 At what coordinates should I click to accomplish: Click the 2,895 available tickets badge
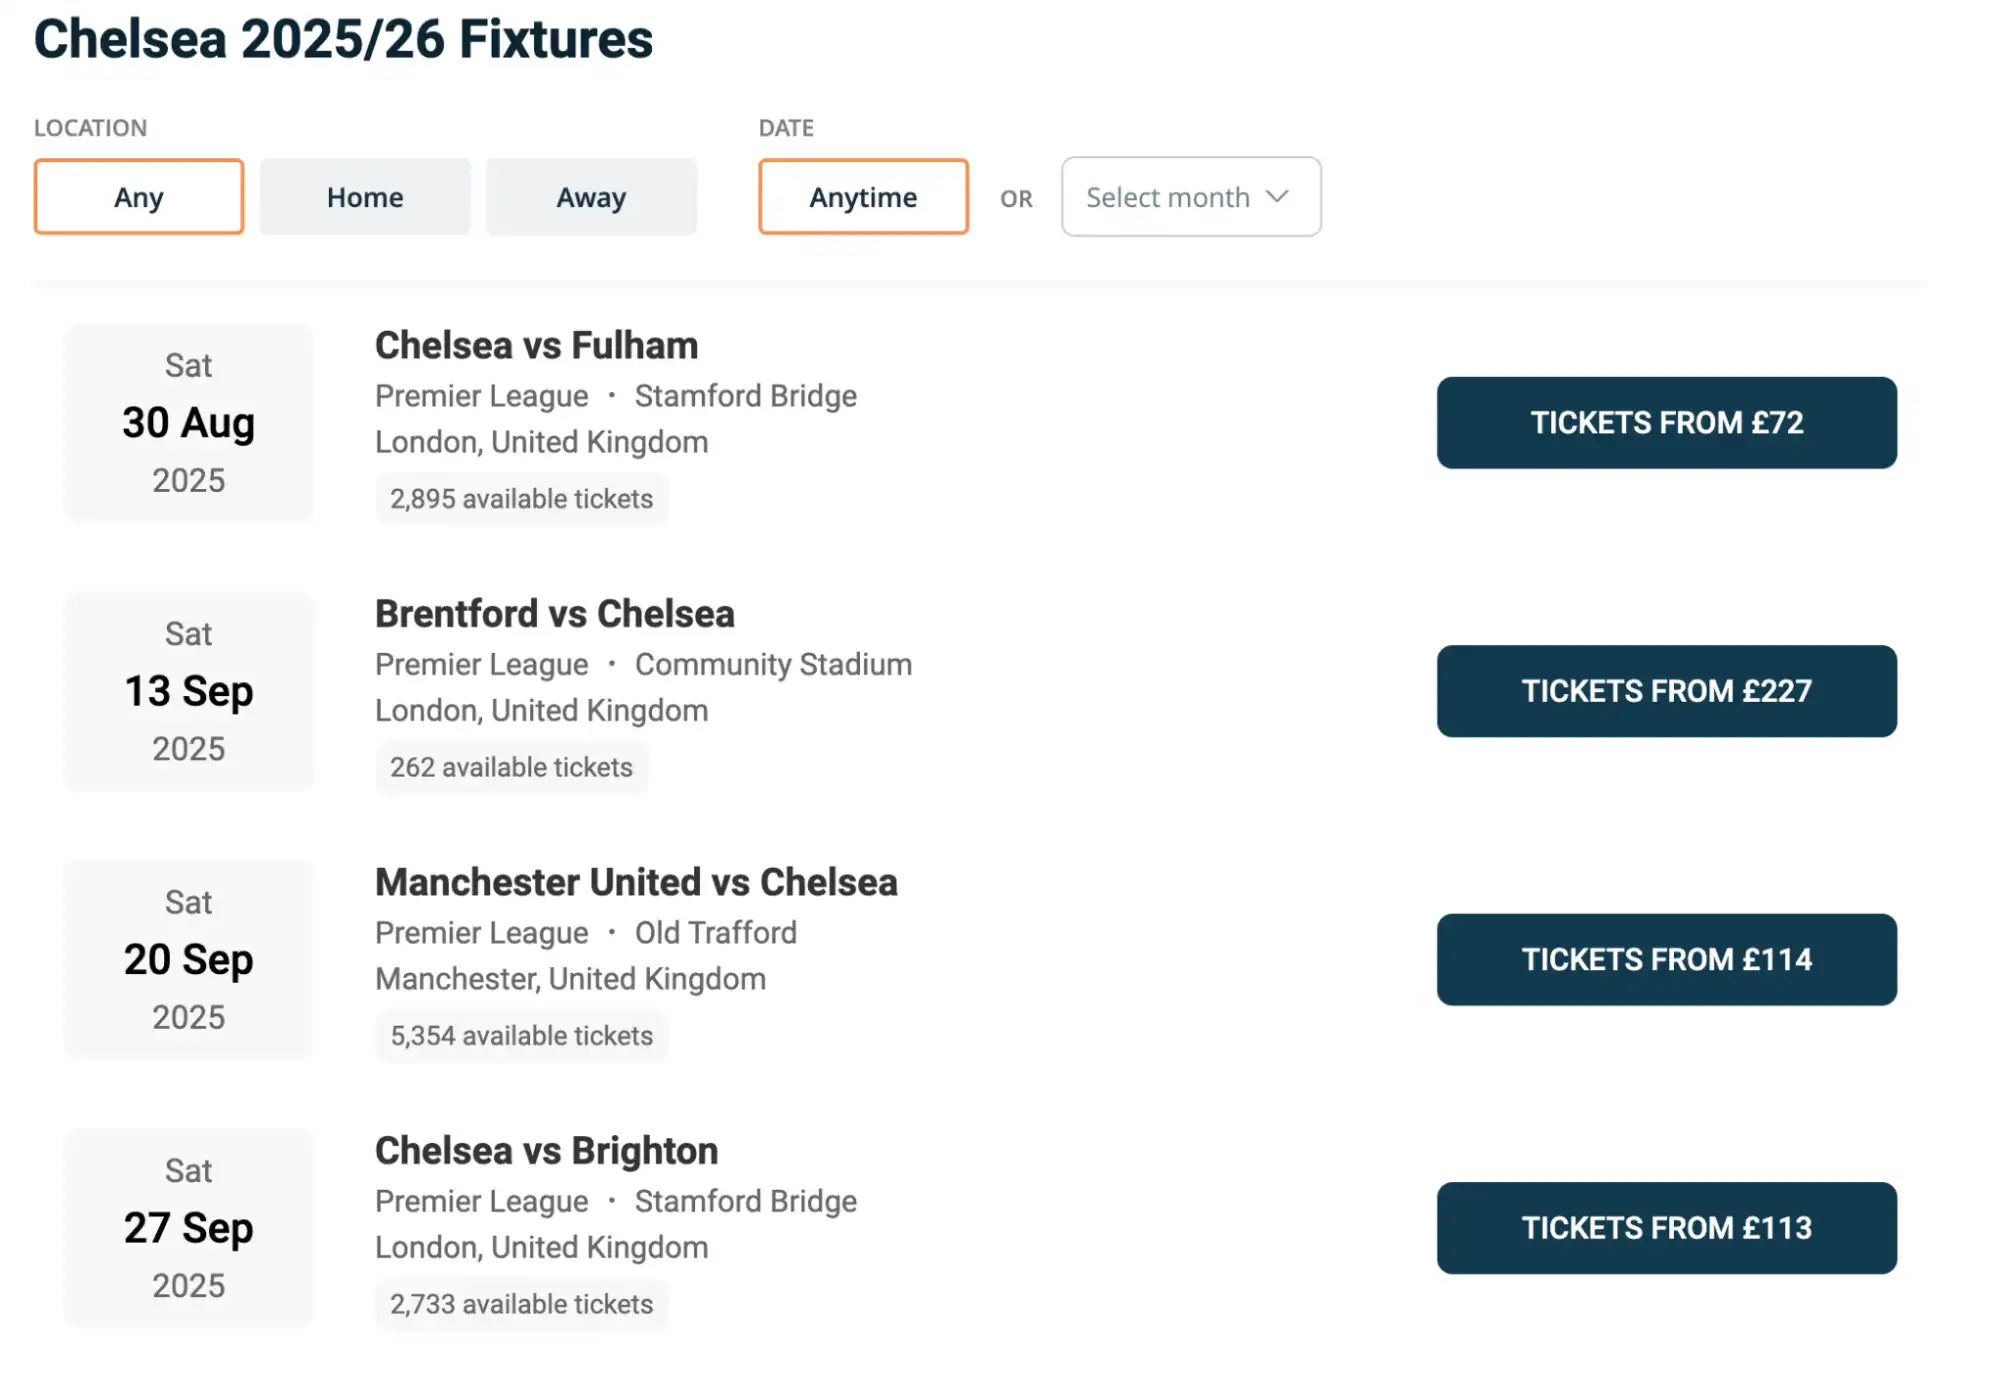tap(521, 499)
